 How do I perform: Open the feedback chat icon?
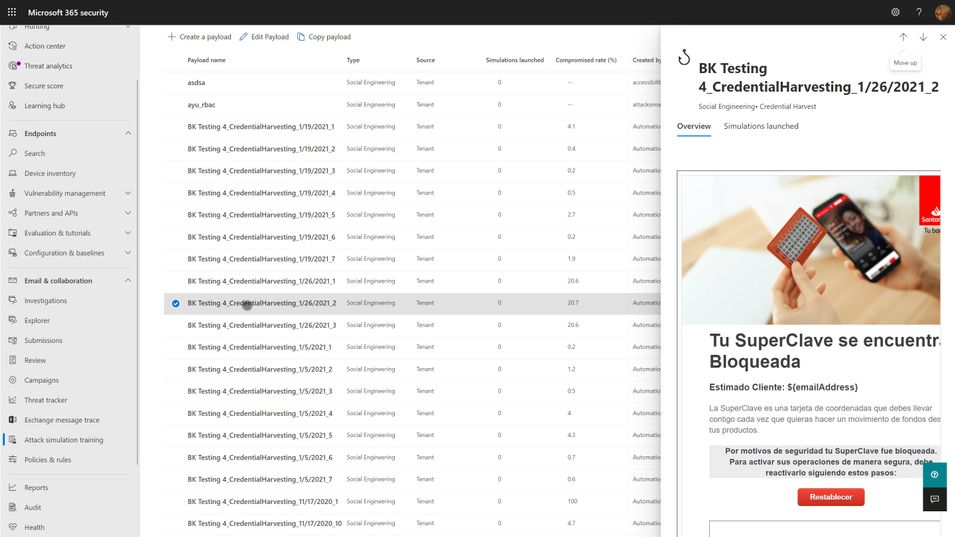(934, 499)
